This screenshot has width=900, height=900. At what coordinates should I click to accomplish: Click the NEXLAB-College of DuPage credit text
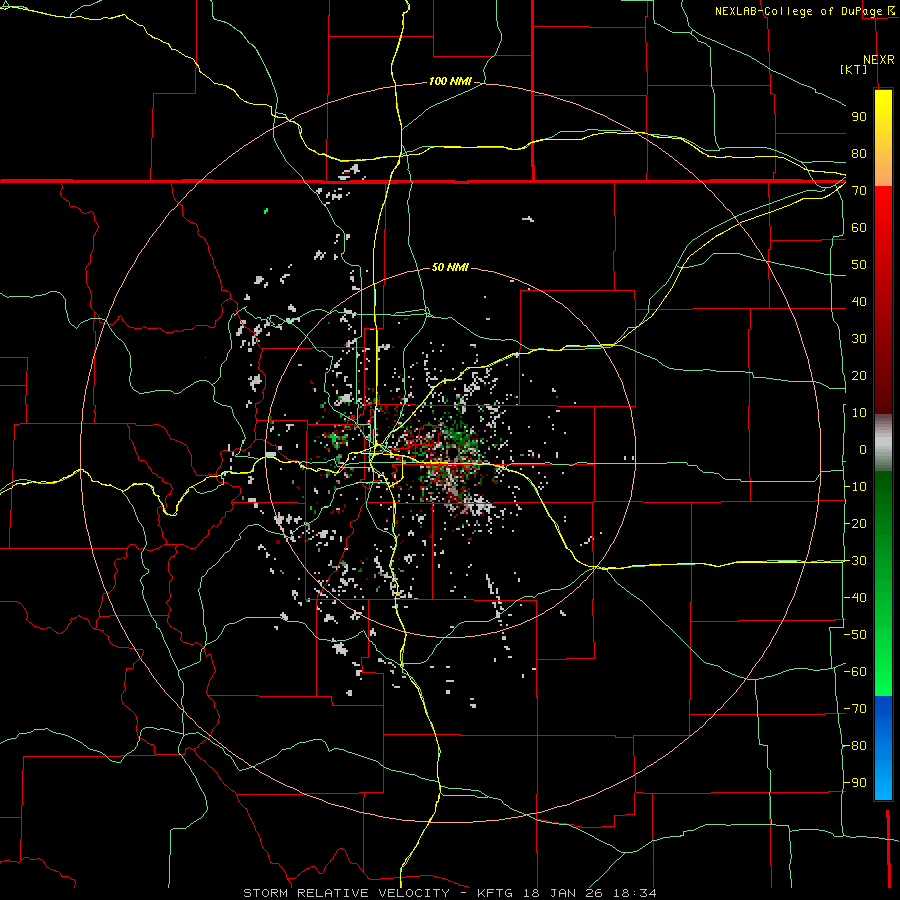798,11
